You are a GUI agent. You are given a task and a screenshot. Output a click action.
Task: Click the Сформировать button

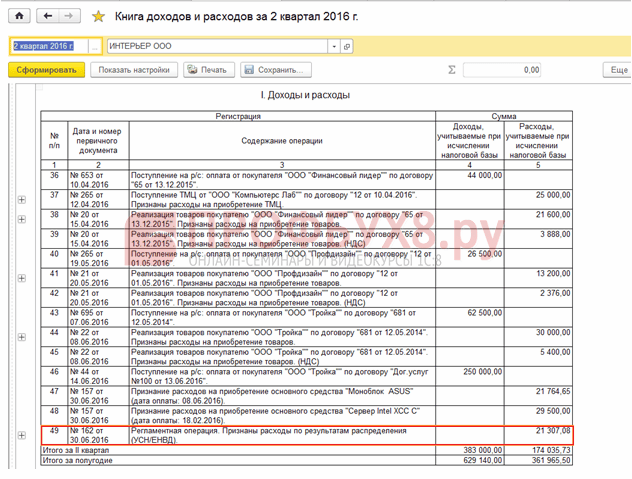coord(46,70)
